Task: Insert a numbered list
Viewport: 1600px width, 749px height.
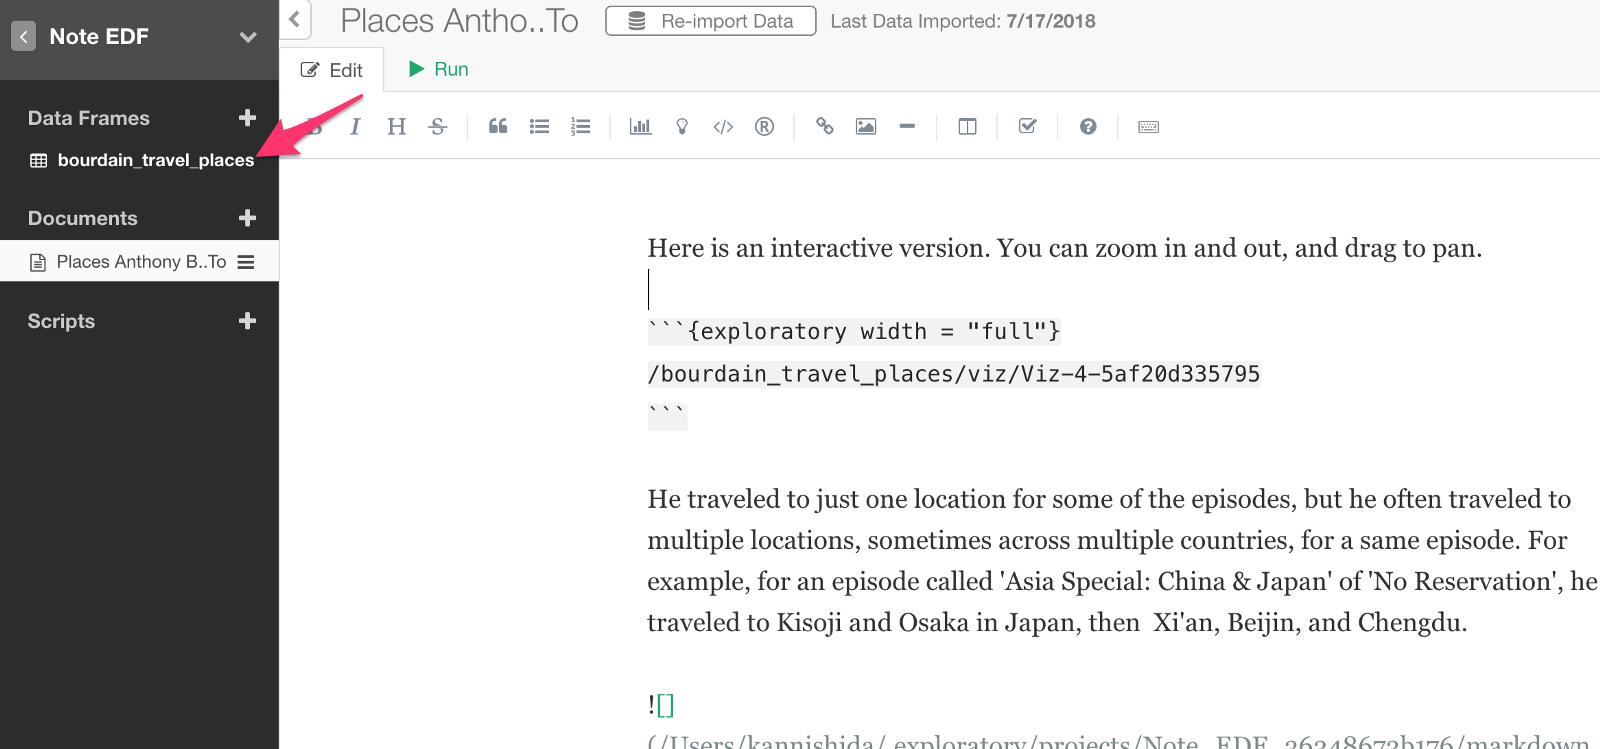Action: coord(581,127)
